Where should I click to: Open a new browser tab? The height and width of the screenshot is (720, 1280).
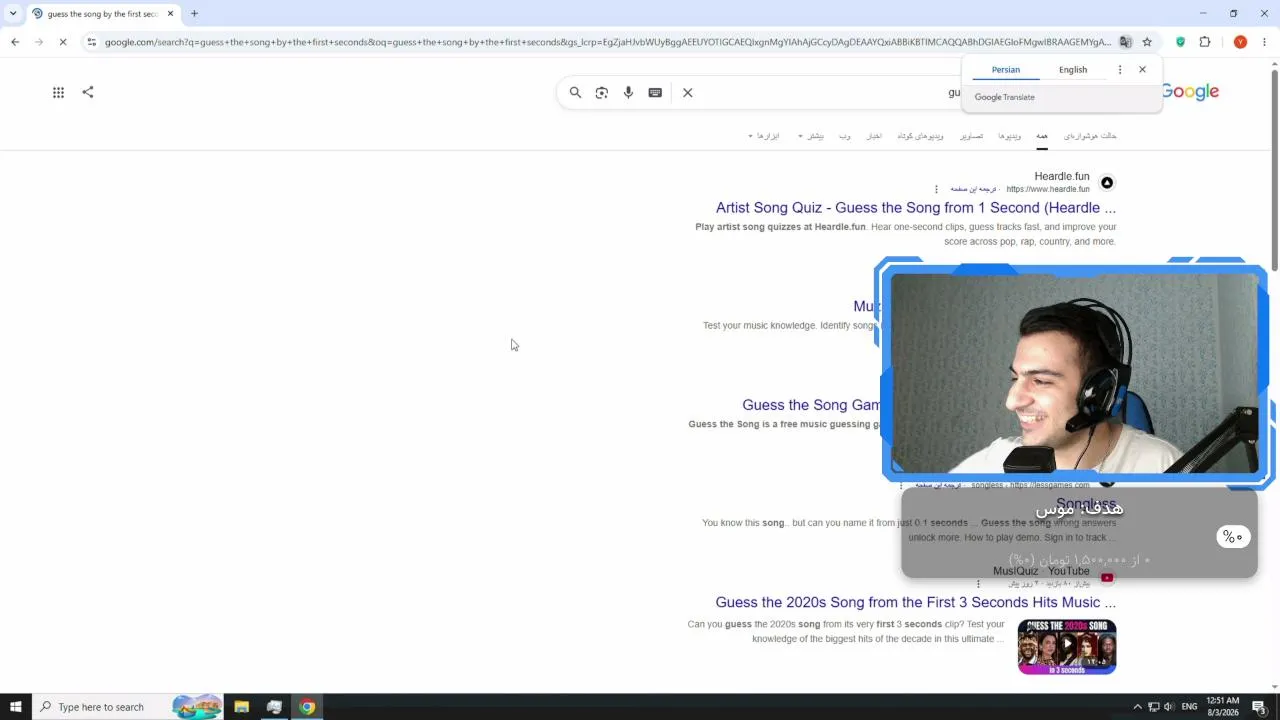194,14
